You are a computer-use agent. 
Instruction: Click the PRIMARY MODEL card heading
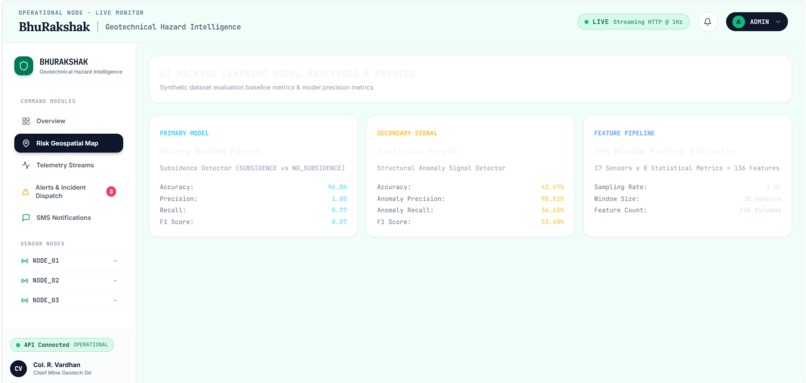184,133
